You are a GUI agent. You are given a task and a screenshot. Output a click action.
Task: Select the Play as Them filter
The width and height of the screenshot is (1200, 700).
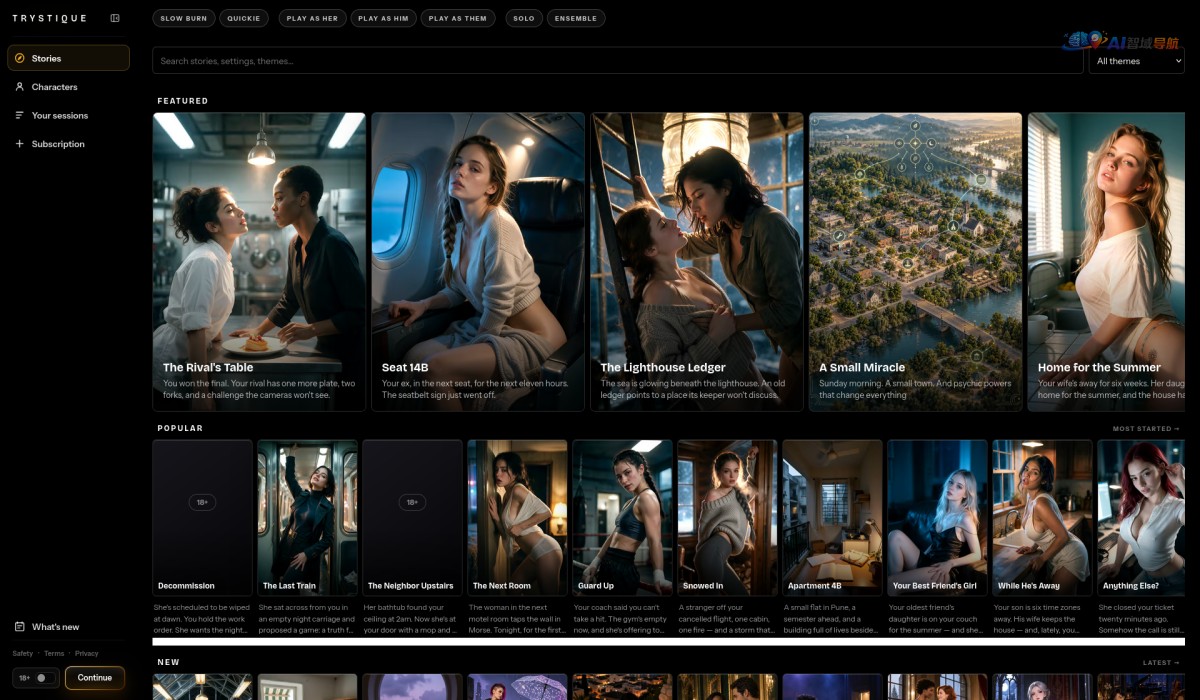[x=458, y=18]
